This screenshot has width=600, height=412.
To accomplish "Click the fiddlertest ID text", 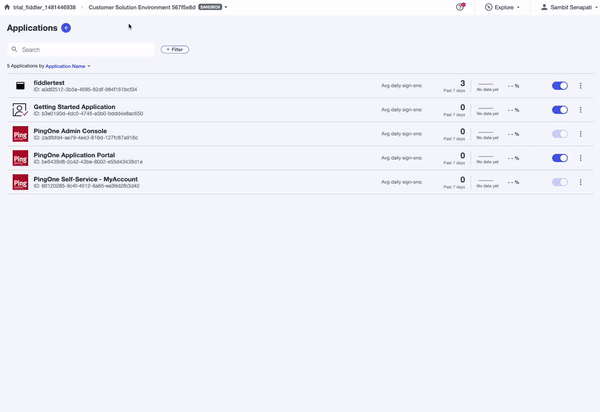I will [x=85, y=90].
